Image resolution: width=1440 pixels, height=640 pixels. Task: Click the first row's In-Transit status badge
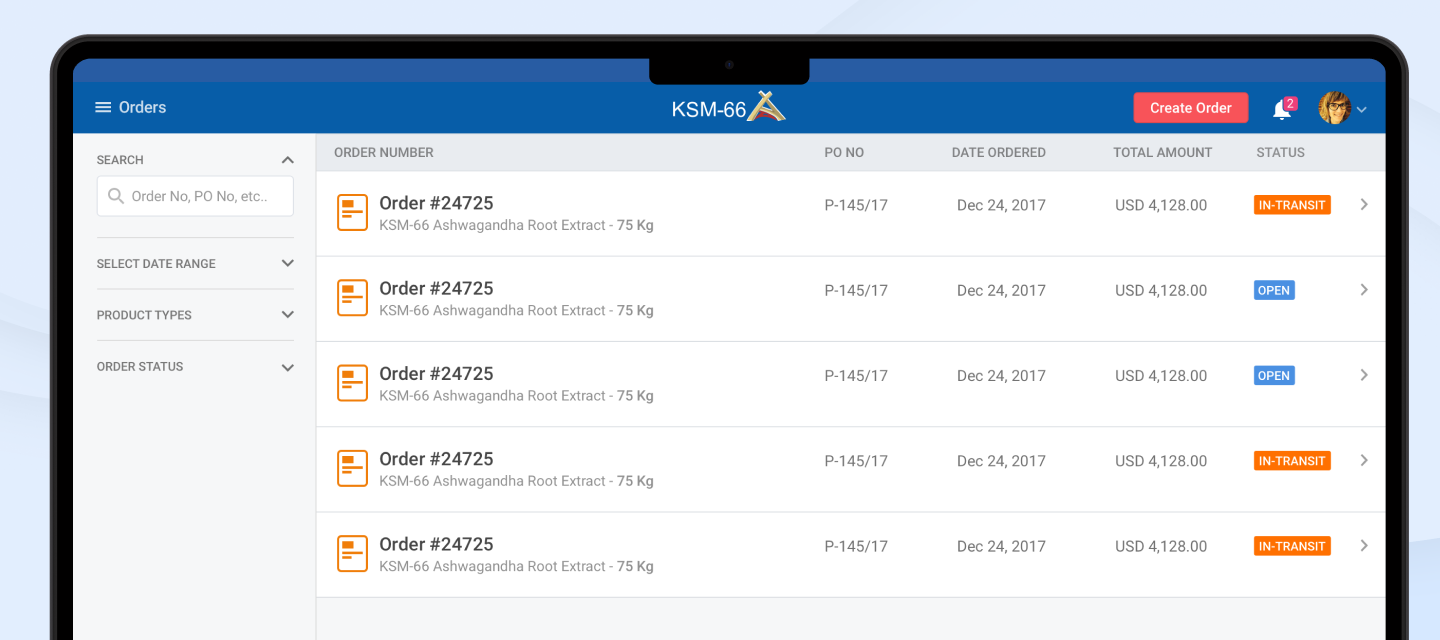tap(1292, 205)
